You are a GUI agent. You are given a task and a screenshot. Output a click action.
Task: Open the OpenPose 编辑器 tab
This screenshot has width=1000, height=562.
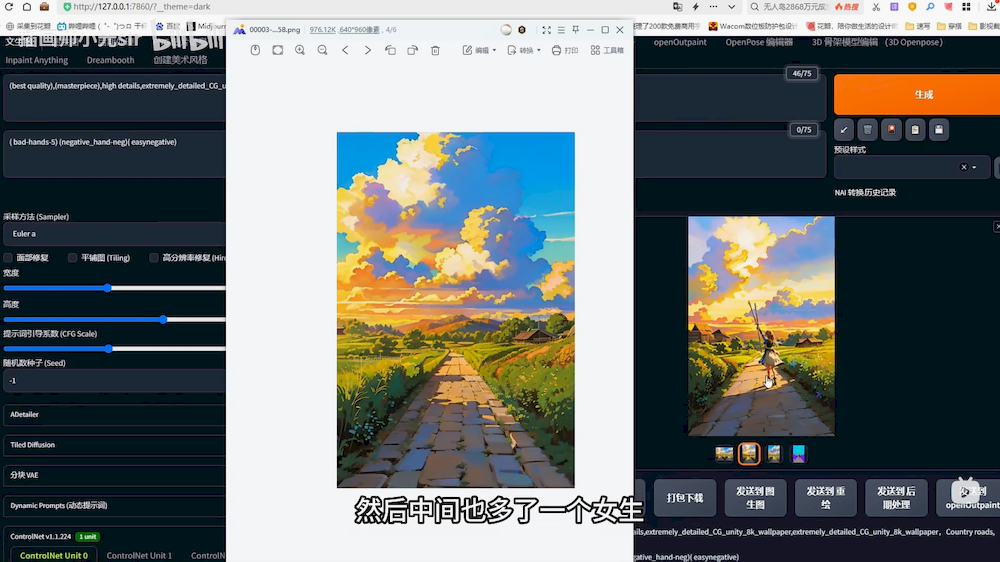759,42
